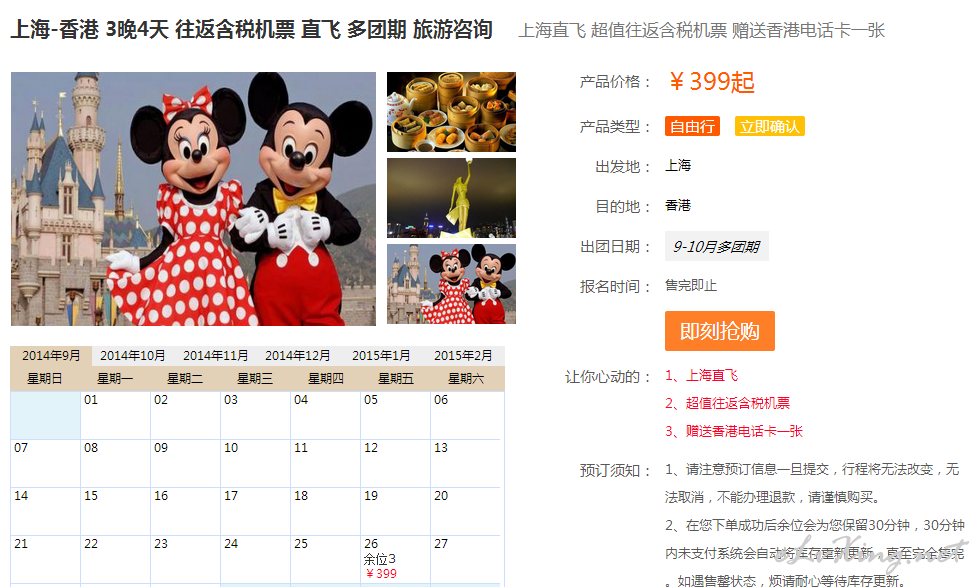Screen dimensions: 979x587
Task: Select calendar date 27
Action: pyautogui.click(x=466, y=560)
